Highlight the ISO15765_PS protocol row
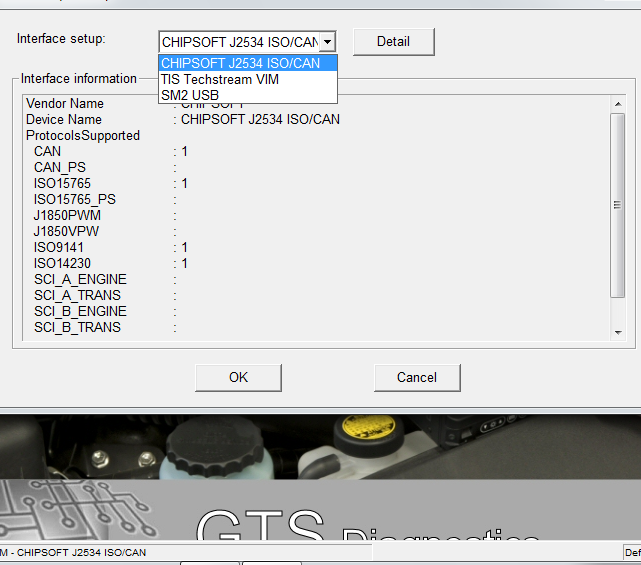 coord(74,200)
